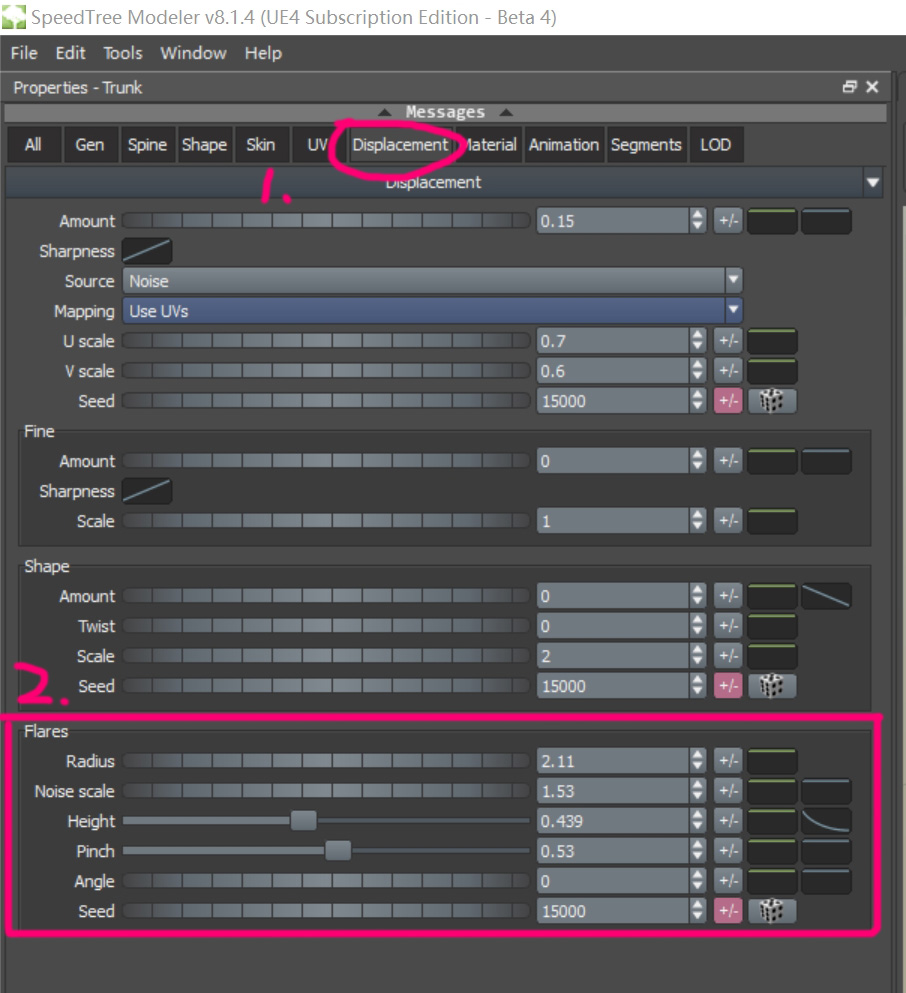Toggle the pink +/- variance on Shape Seed

[x=728, y=686]
